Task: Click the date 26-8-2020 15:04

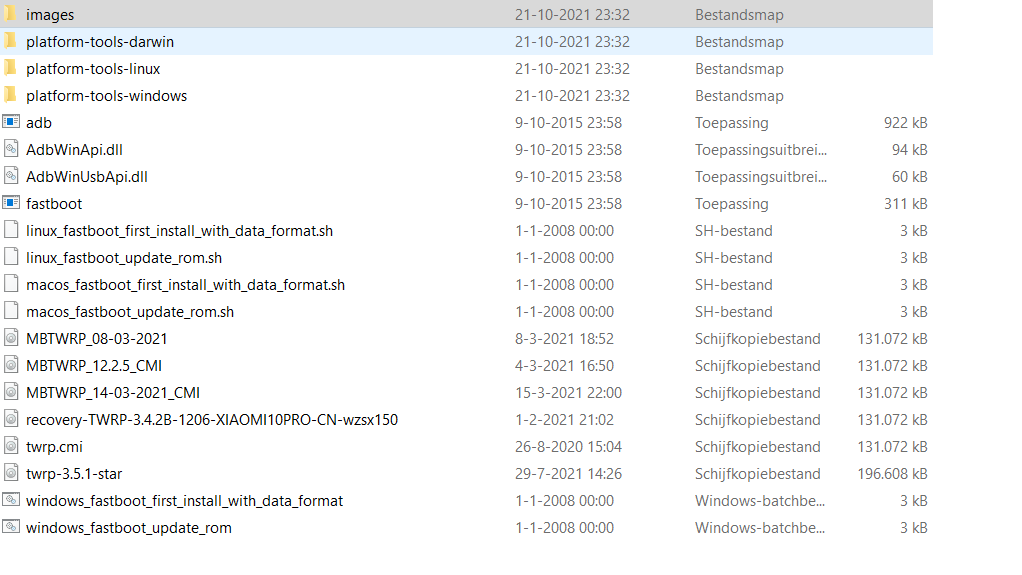Action: pyautogui.click(x=568, y=447)
